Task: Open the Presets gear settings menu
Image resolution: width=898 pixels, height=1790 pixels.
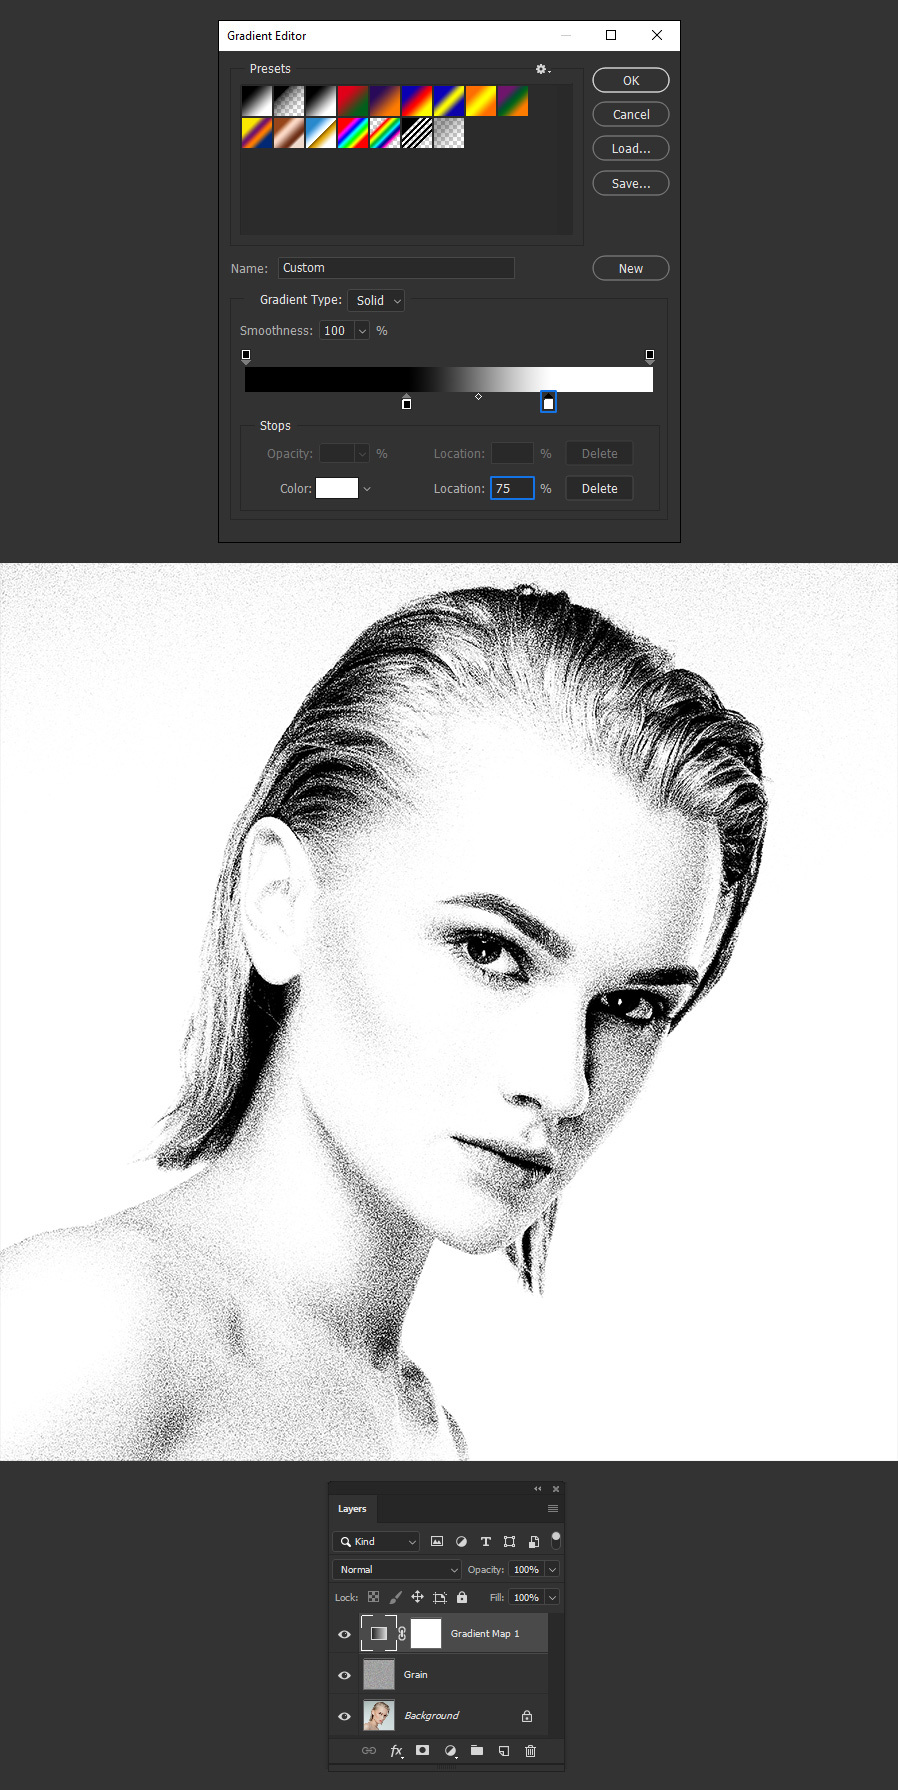Action: pyautogui.click(x=543, y=69)
